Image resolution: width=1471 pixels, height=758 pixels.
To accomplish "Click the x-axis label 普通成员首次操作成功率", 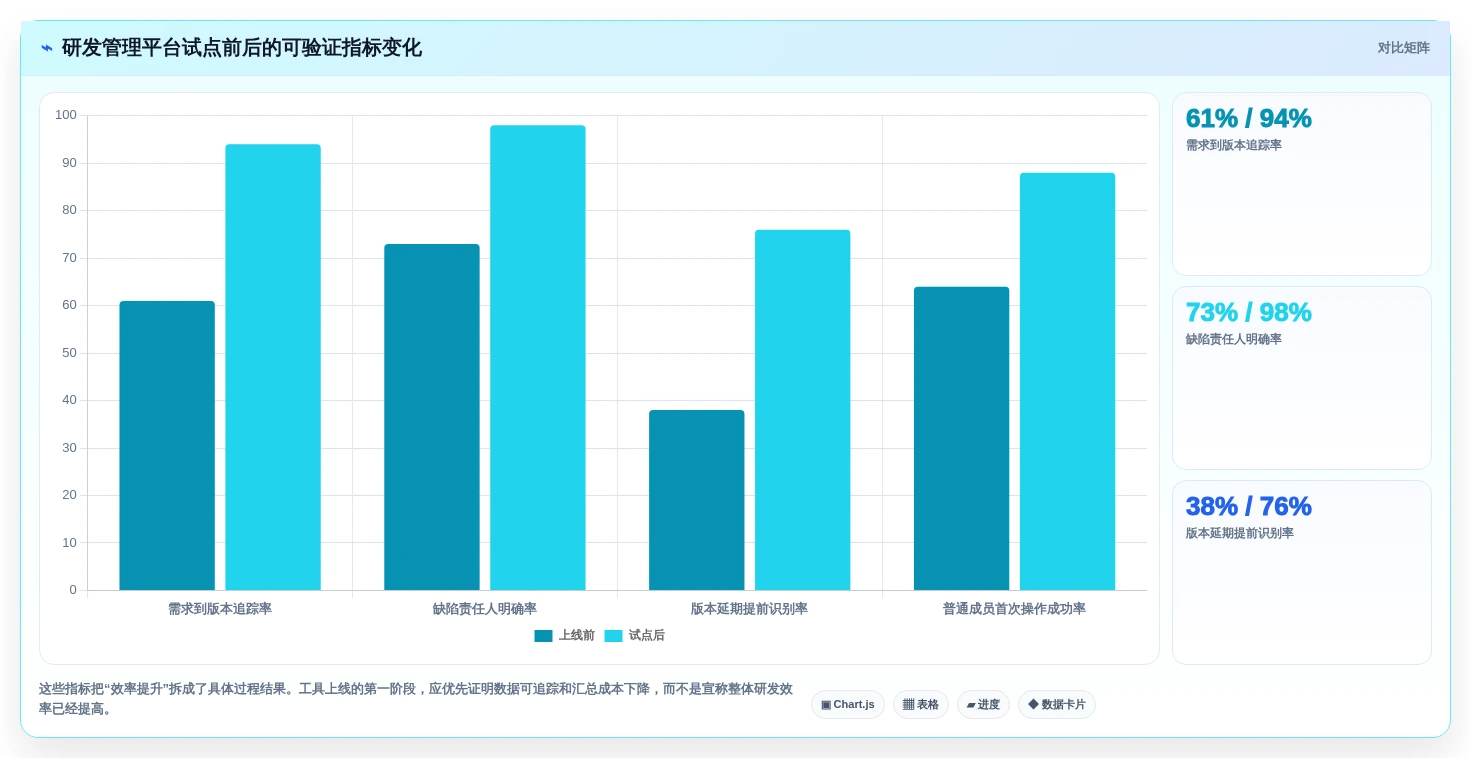I will pos(1015,609).
